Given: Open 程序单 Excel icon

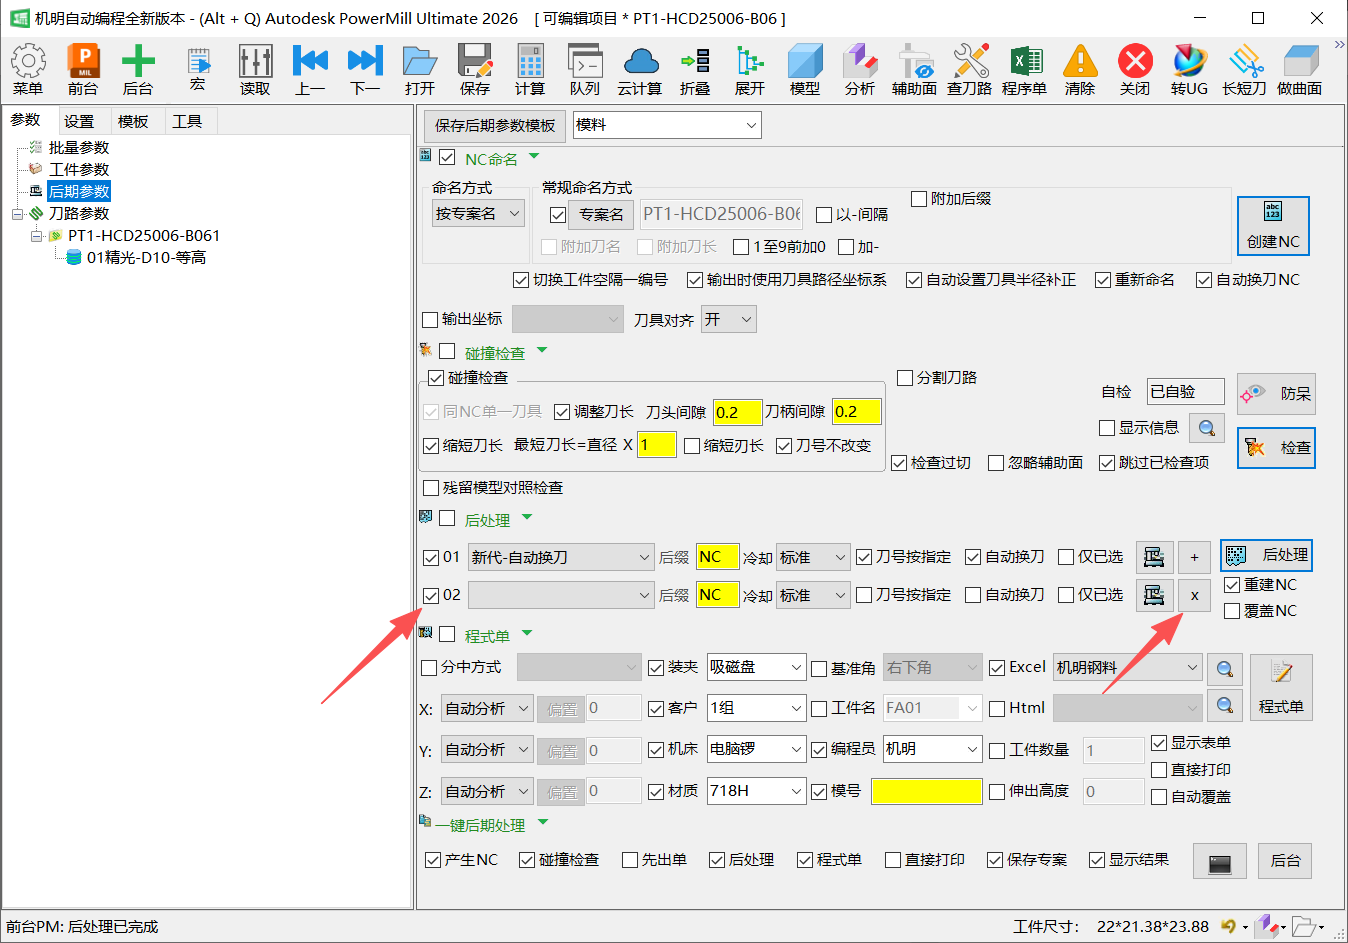Looking at the screenshot, I should [1025, 69].
